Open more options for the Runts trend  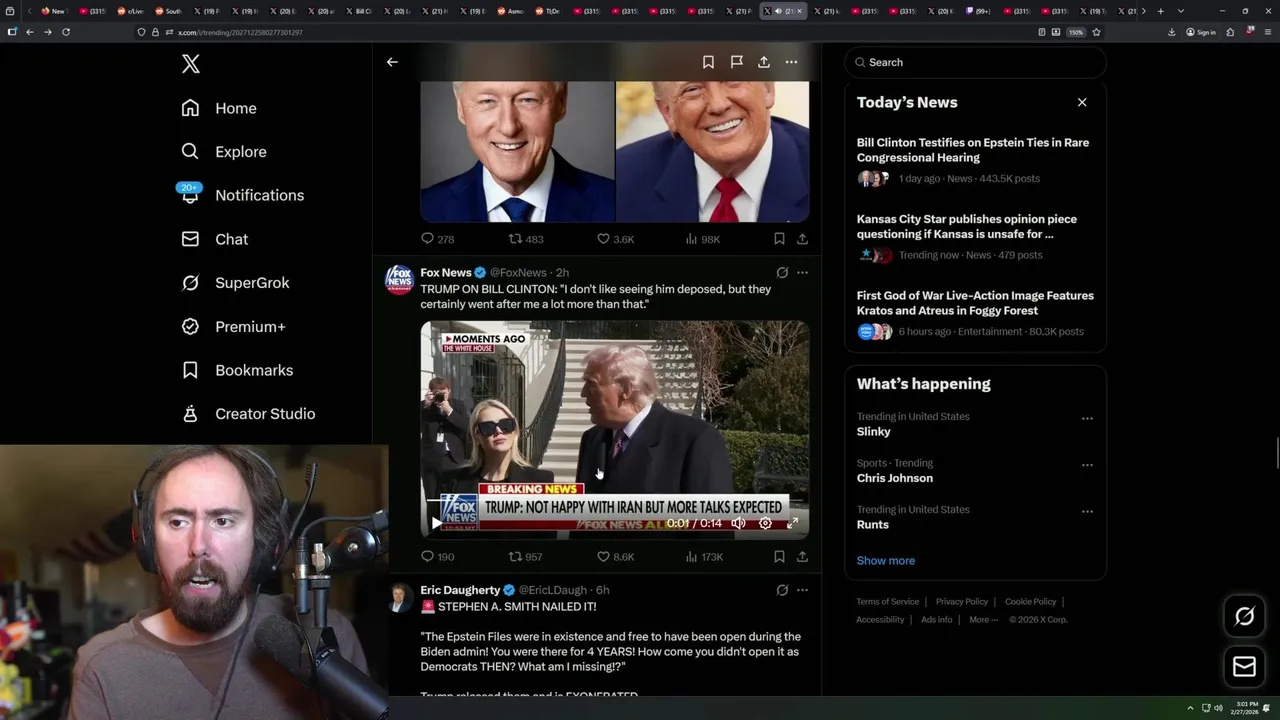click(x=1087, y=511)
